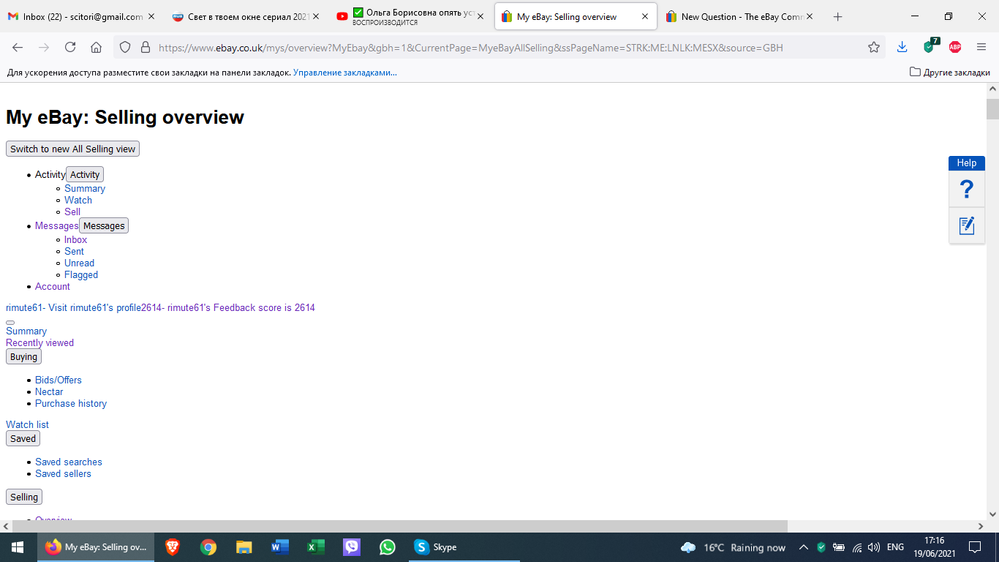Open the green shield extension icon
999x562 pixels.
tap(930, 46)
